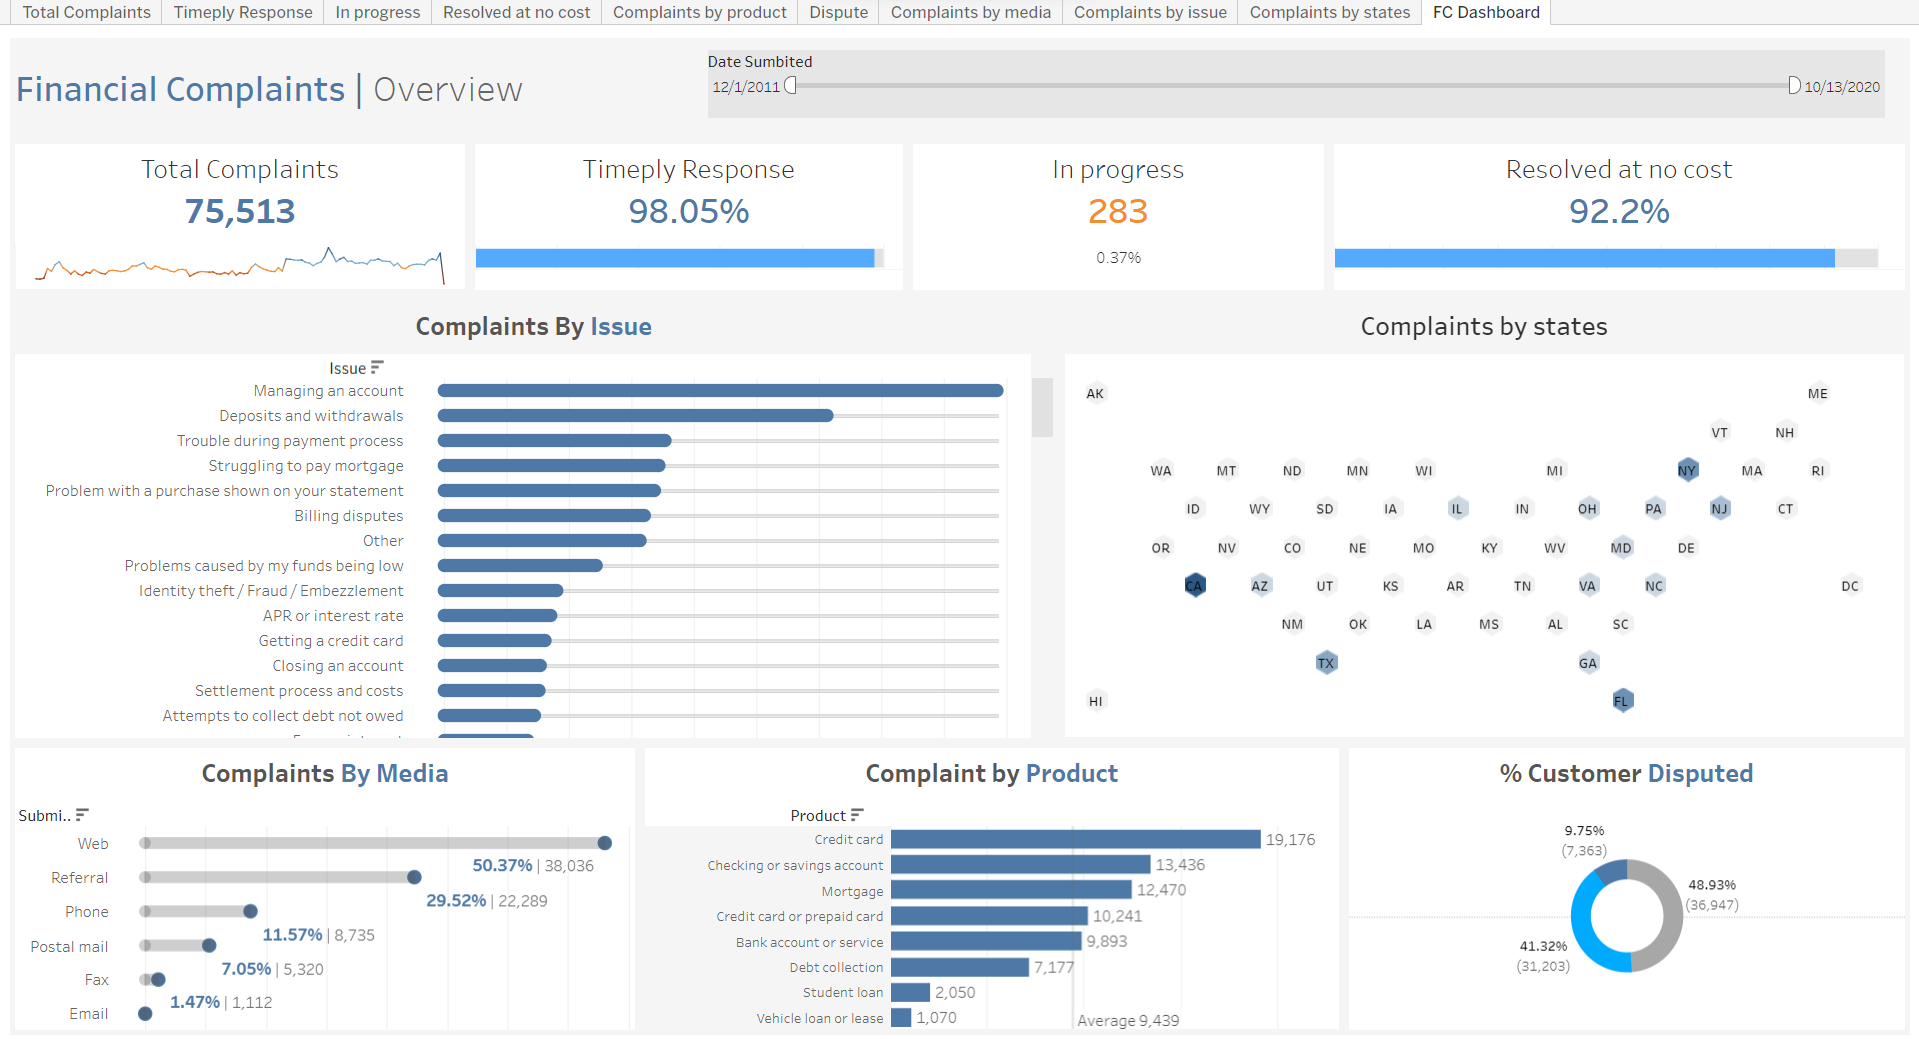1919x1039 pixels.
Task: Select the New York hexagon marker
Action: coord(1687,470)
